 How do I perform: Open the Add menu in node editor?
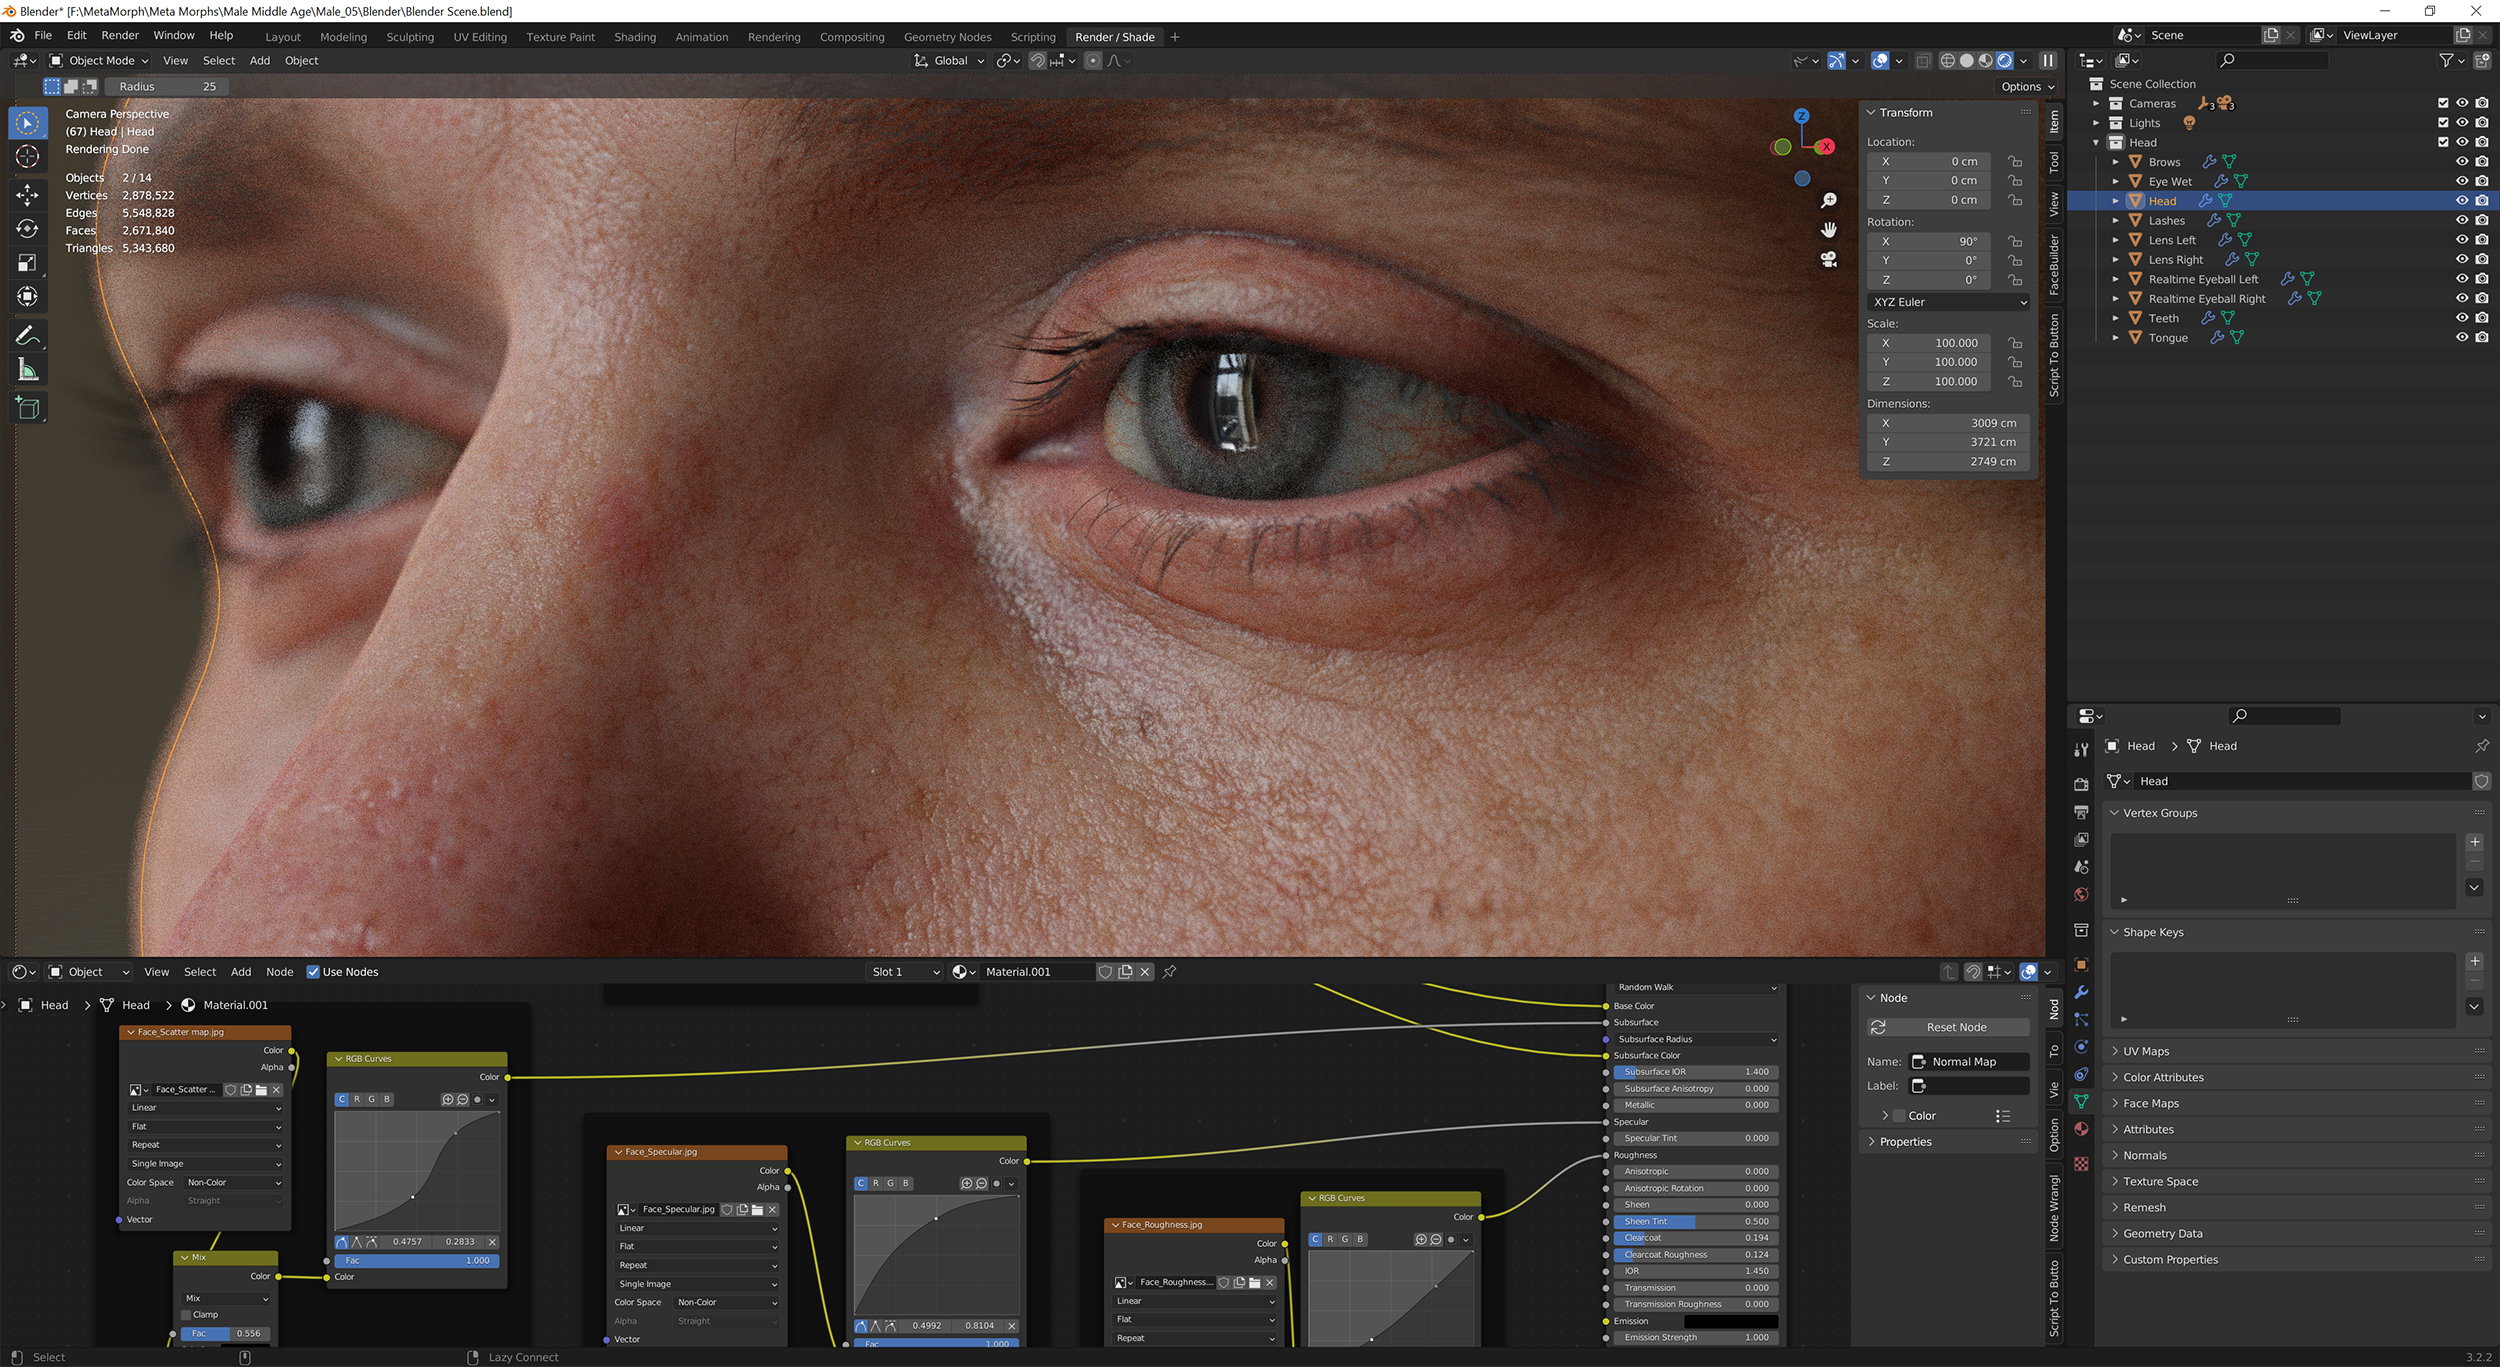241,972
